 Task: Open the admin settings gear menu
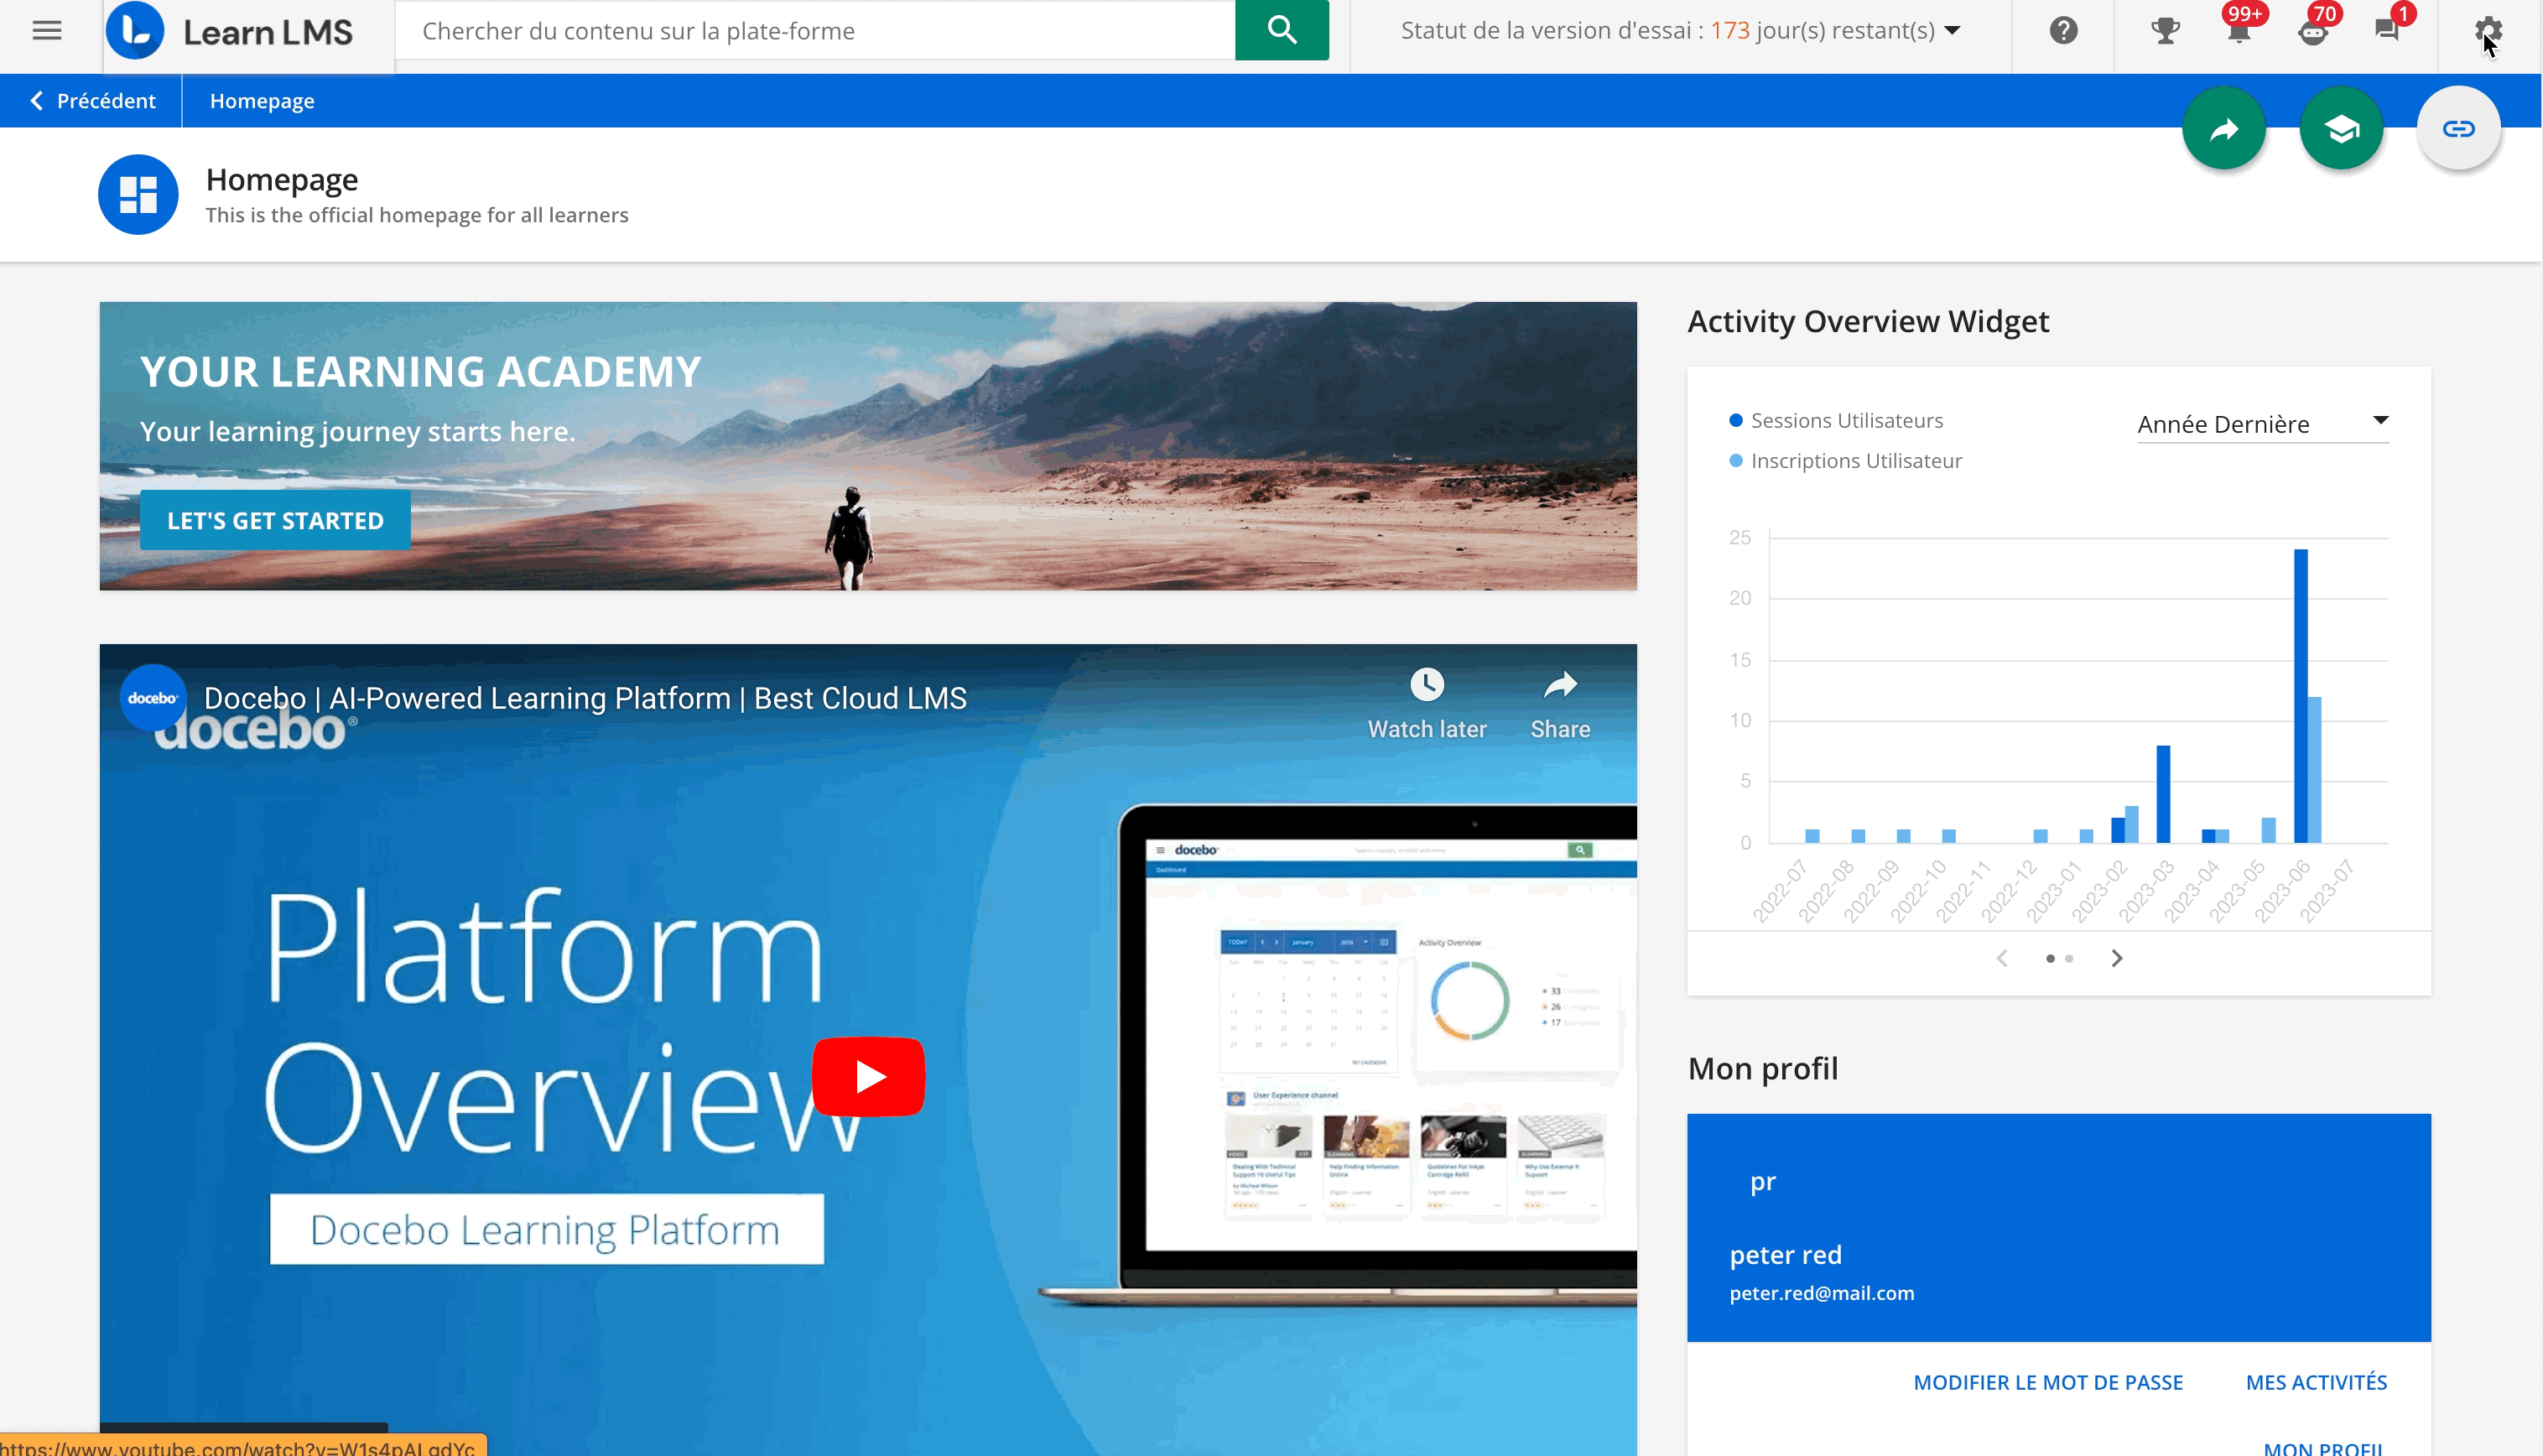2489,30
